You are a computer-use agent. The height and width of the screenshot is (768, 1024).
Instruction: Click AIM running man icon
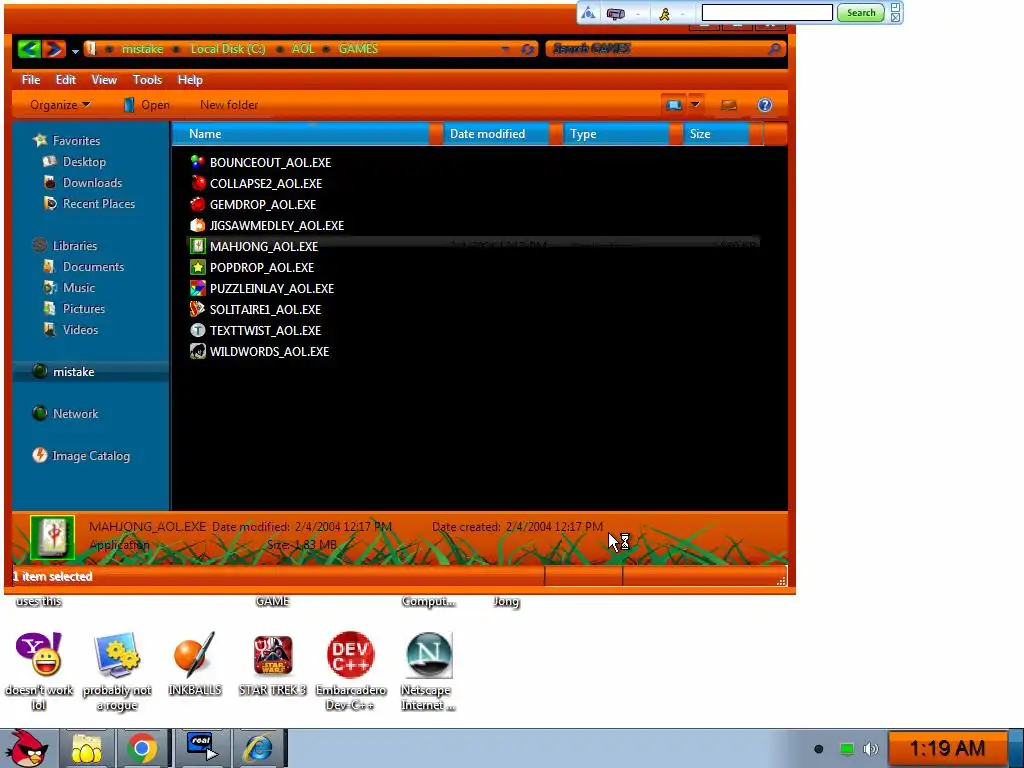tap(664, 13)
